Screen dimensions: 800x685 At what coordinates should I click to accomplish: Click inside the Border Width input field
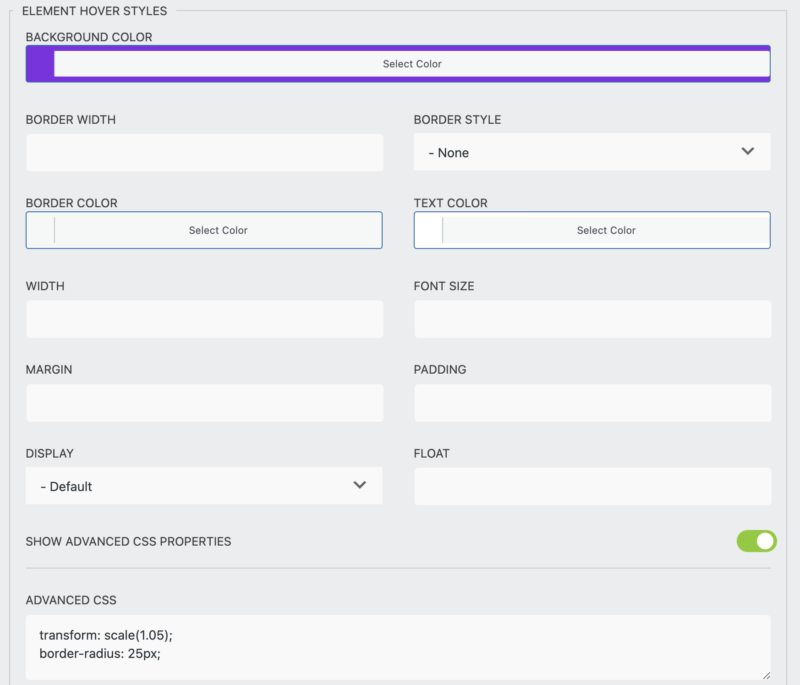coord(204,152)
